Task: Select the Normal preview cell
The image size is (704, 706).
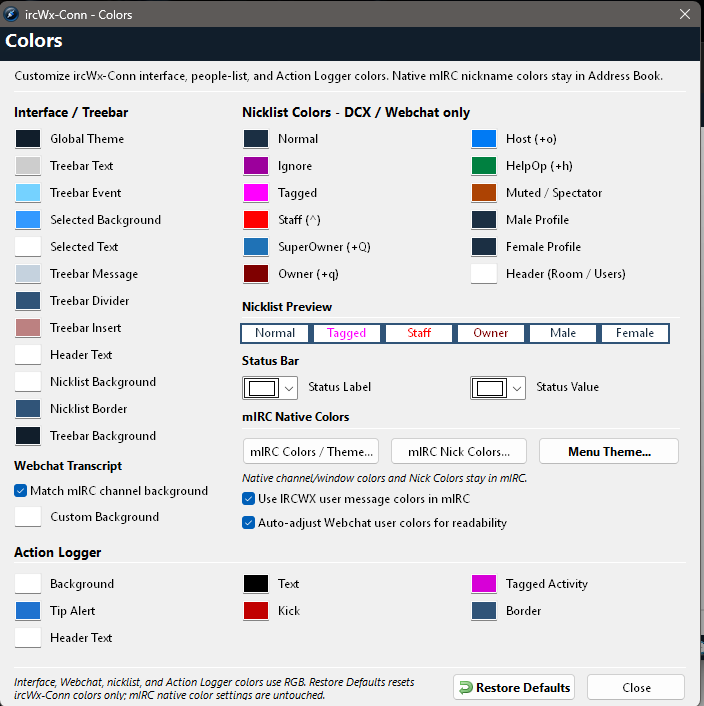Action: pyautogui.click(x=275, y=333)
